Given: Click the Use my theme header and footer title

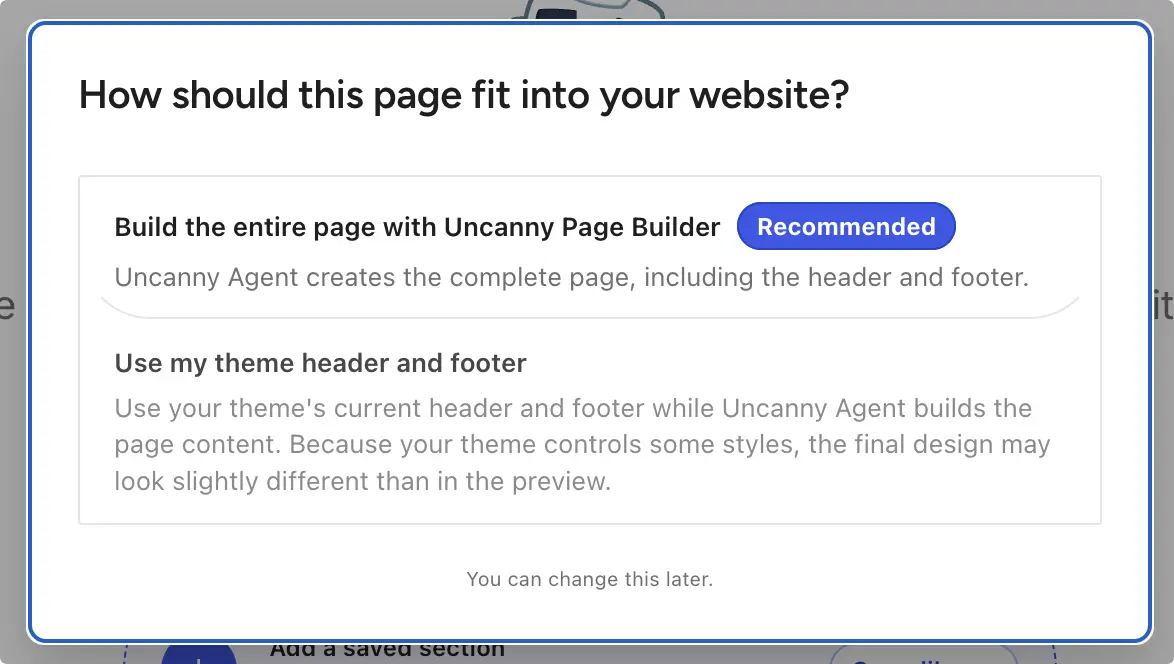Looking at the screenshot, I should [x=320, y=363].
